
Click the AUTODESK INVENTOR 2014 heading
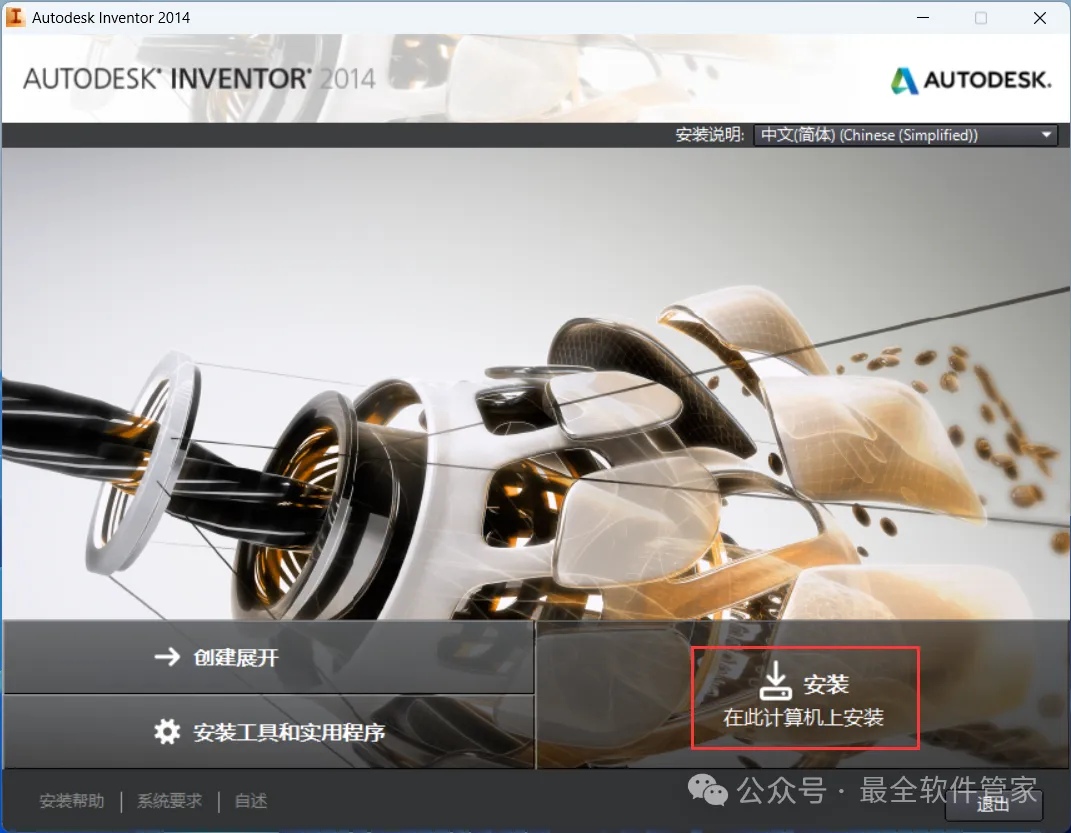199,79
